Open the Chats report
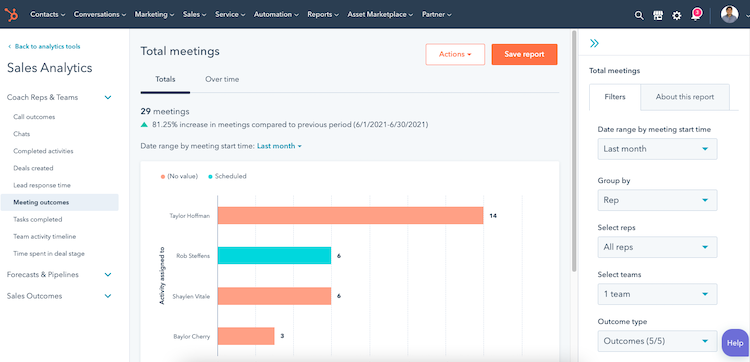The image size is (750, 362). coord(22,134)
